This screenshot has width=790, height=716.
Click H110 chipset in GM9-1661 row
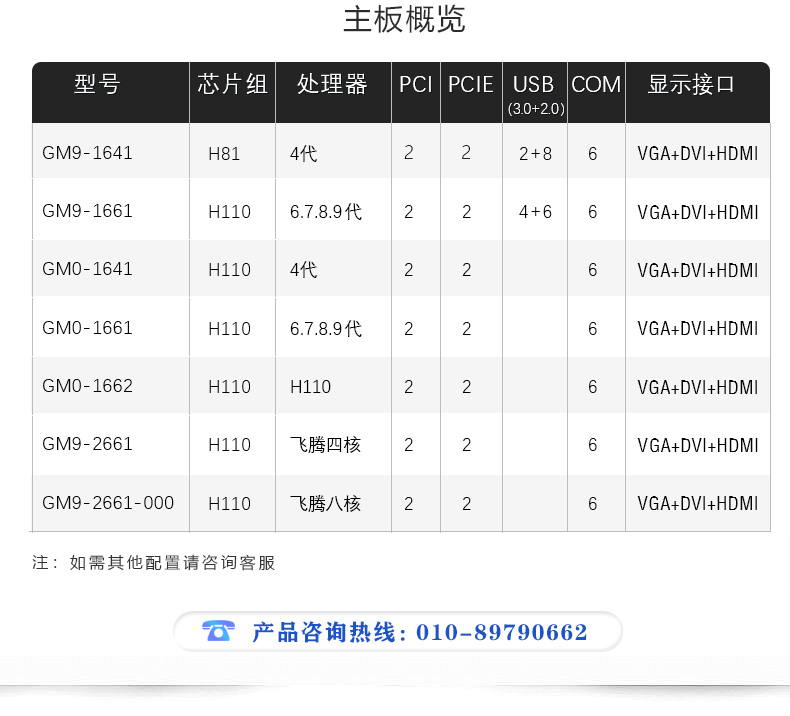229,212
